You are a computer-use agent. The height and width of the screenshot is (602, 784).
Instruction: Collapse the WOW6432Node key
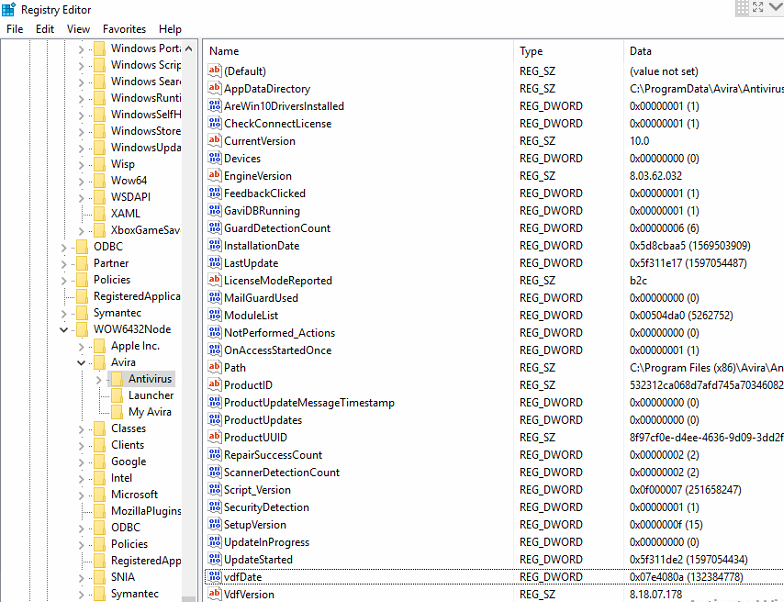click(x=64, y=329)
